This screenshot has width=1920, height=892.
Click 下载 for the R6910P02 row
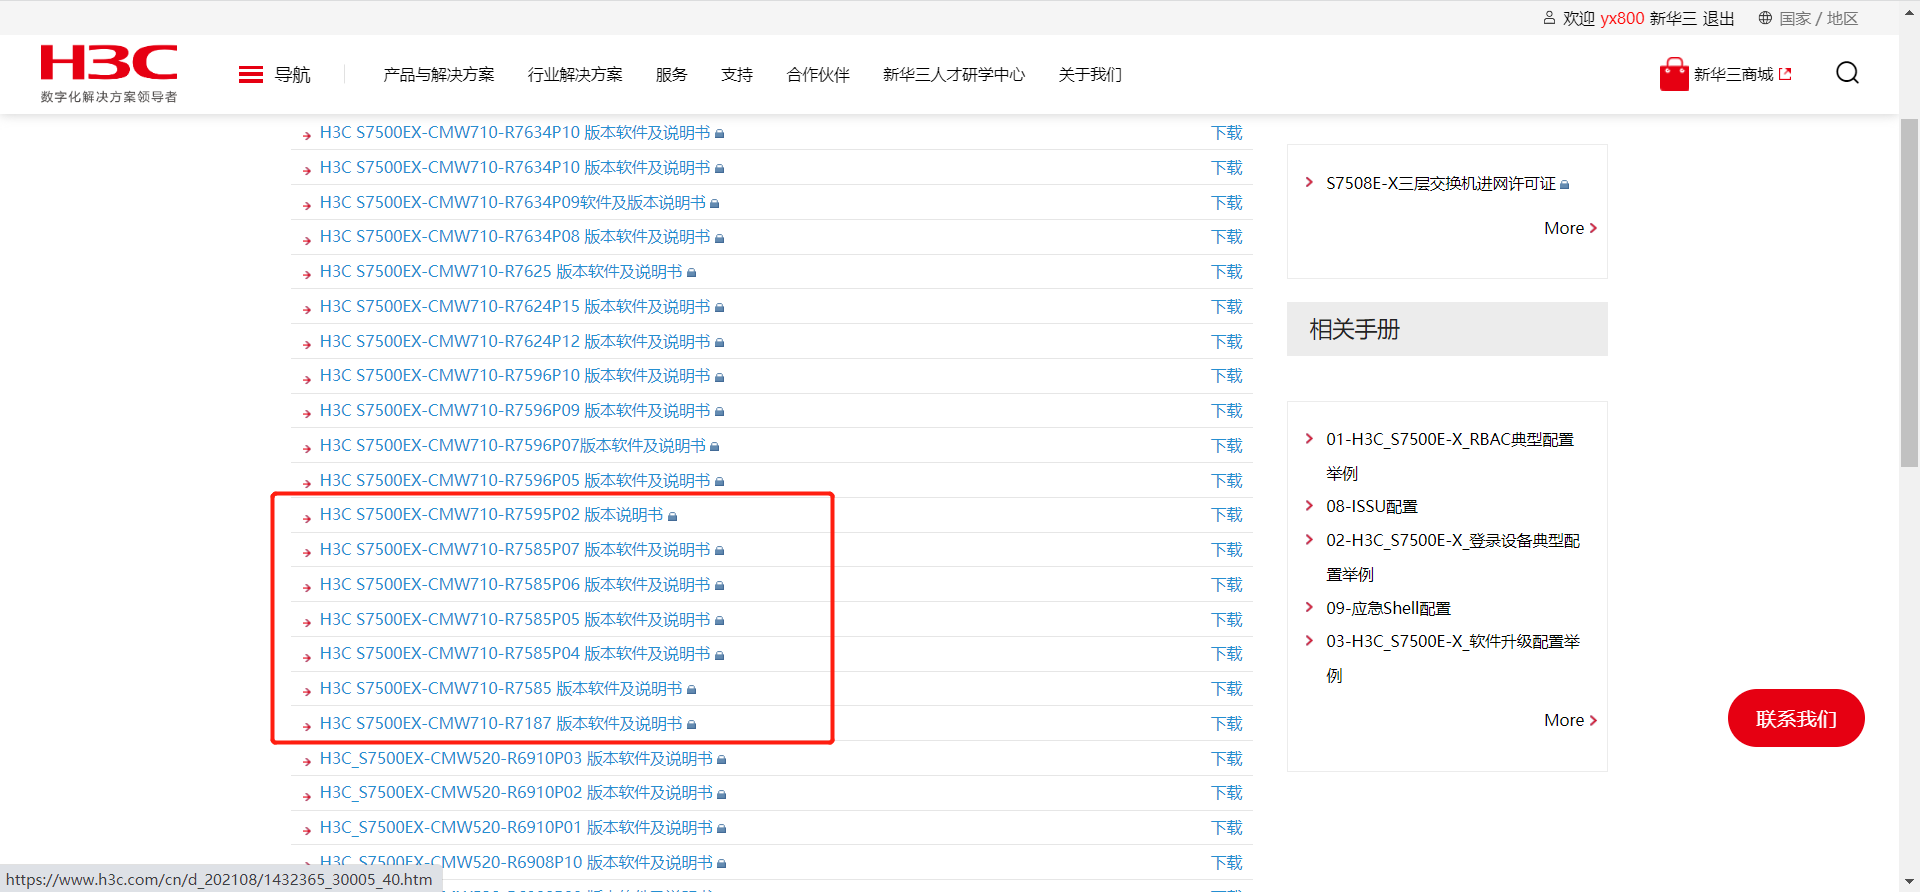point(1227,793)
